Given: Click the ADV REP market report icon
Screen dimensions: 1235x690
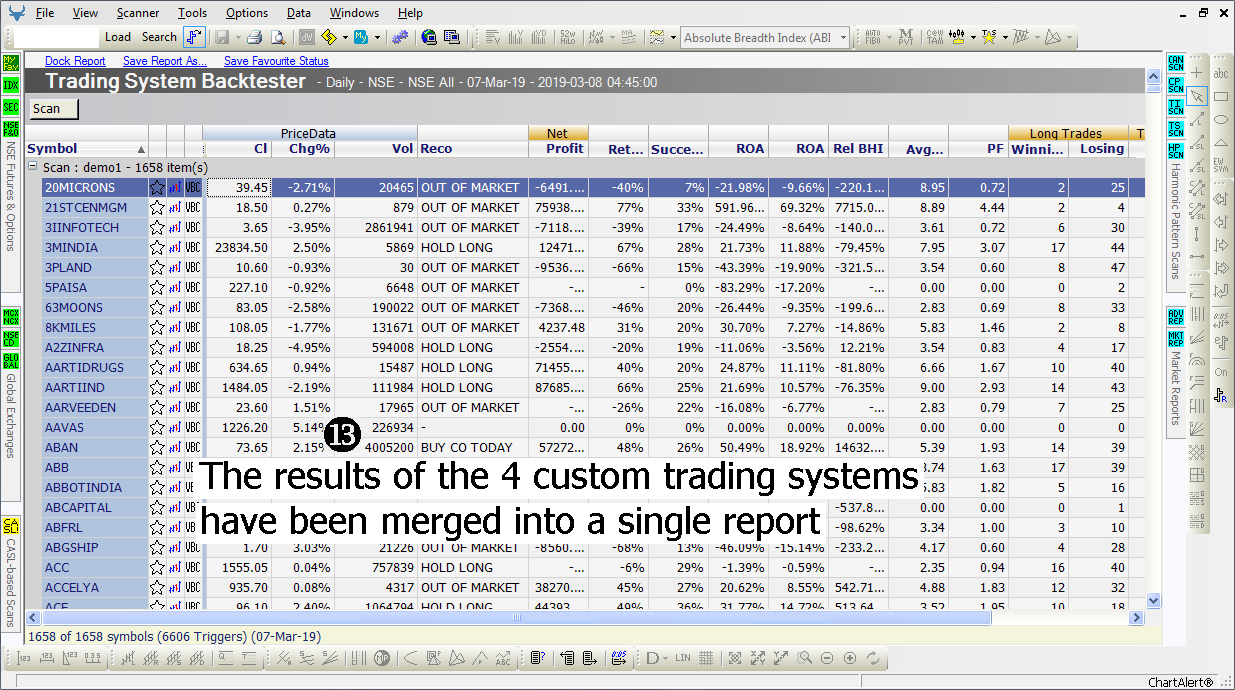Looking at the screenshot, I should [1176, 317].
